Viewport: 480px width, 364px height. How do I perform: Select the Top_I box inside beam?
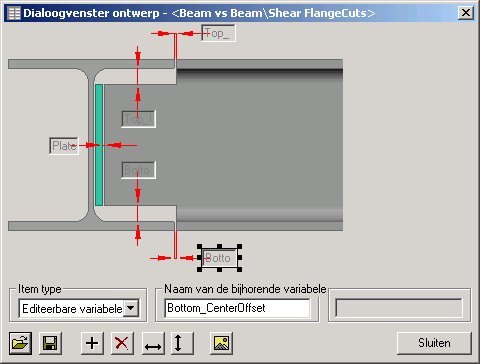[x=138, y=119]
